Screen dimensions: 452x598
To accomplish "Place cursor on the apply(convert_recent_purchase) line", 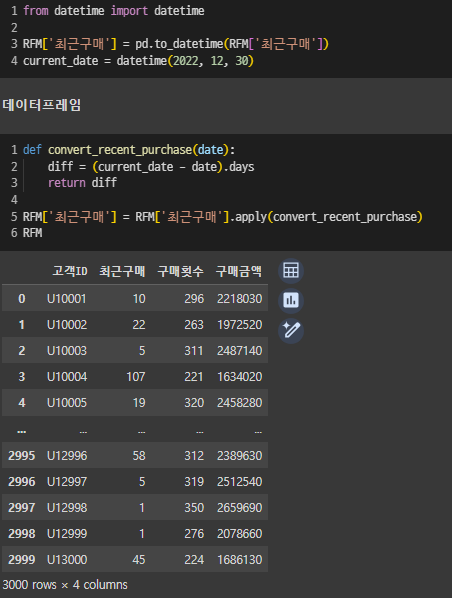I will pyautogui.click(x=223, y=217).
